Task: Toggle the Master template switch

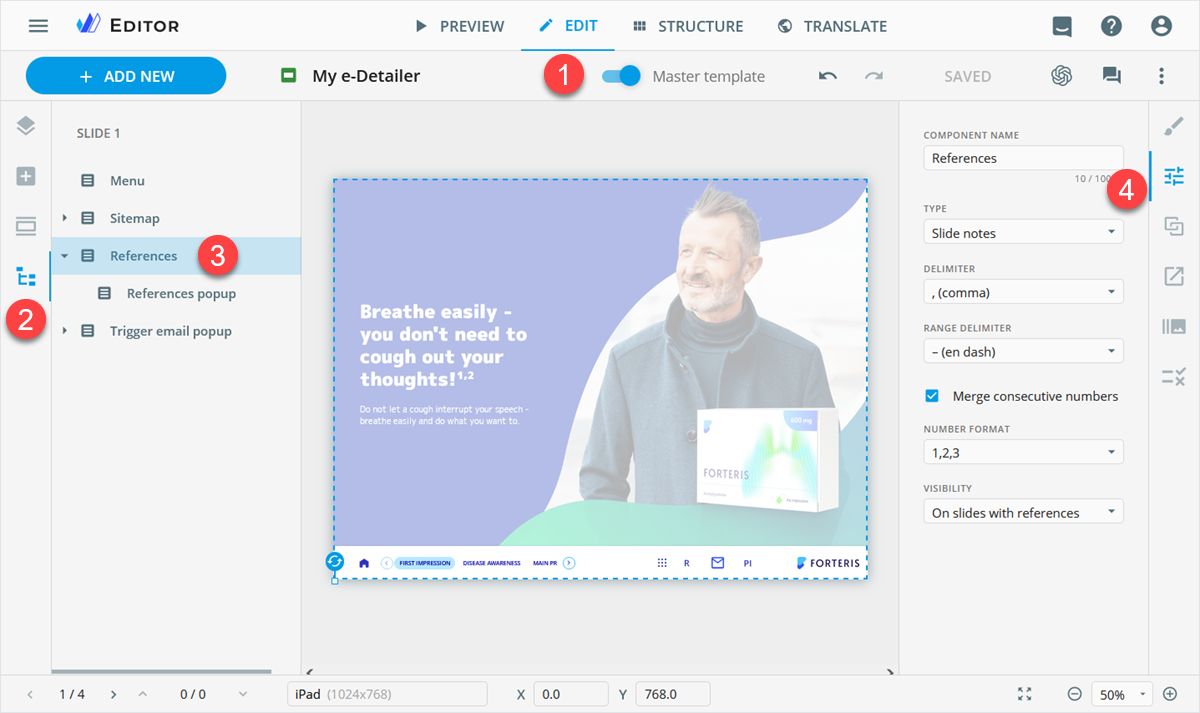Action: coord(621,76)
